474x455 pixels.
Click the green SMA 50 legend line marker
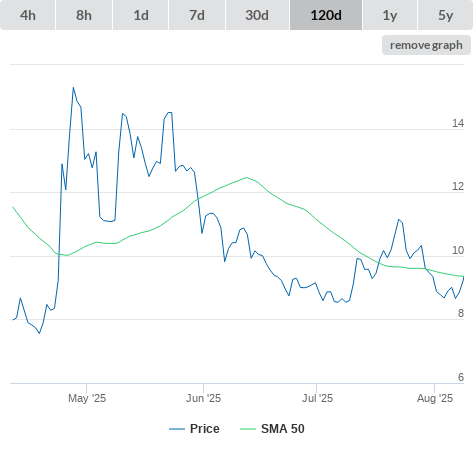[x=248, y=429]
